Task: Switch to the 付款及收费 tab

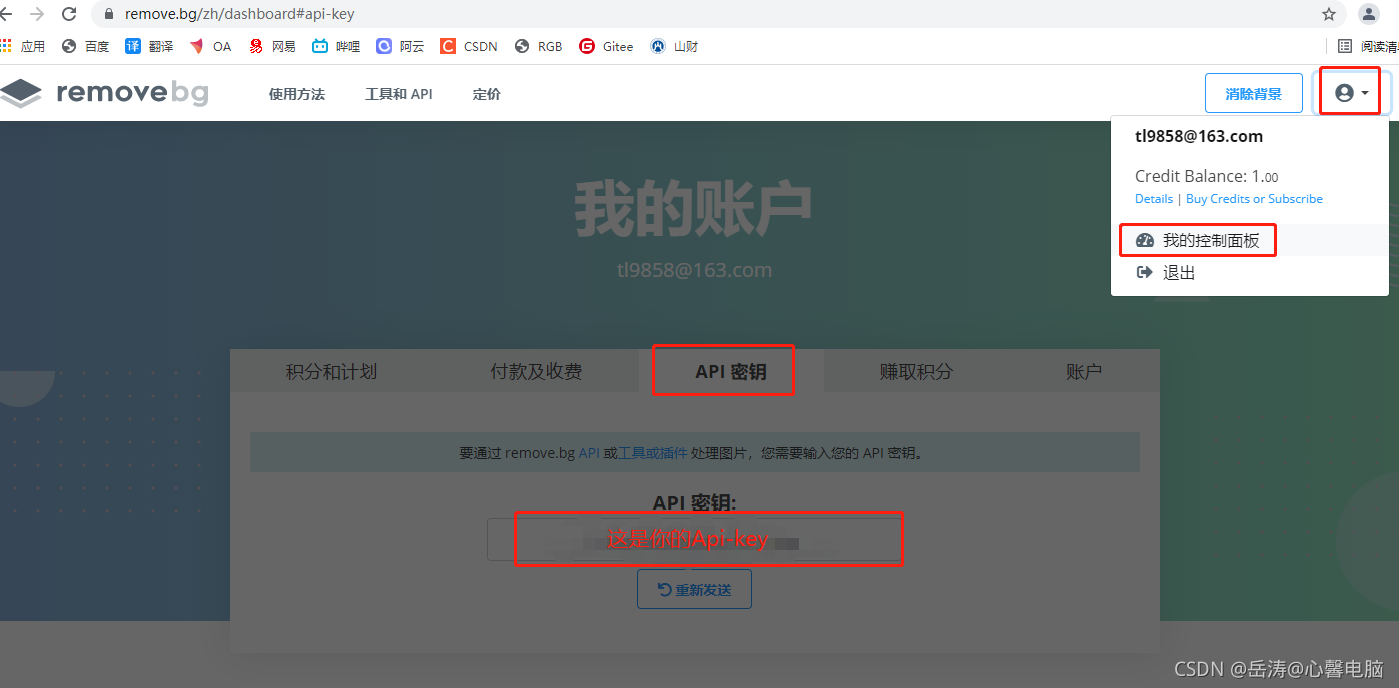Action: 536,372
